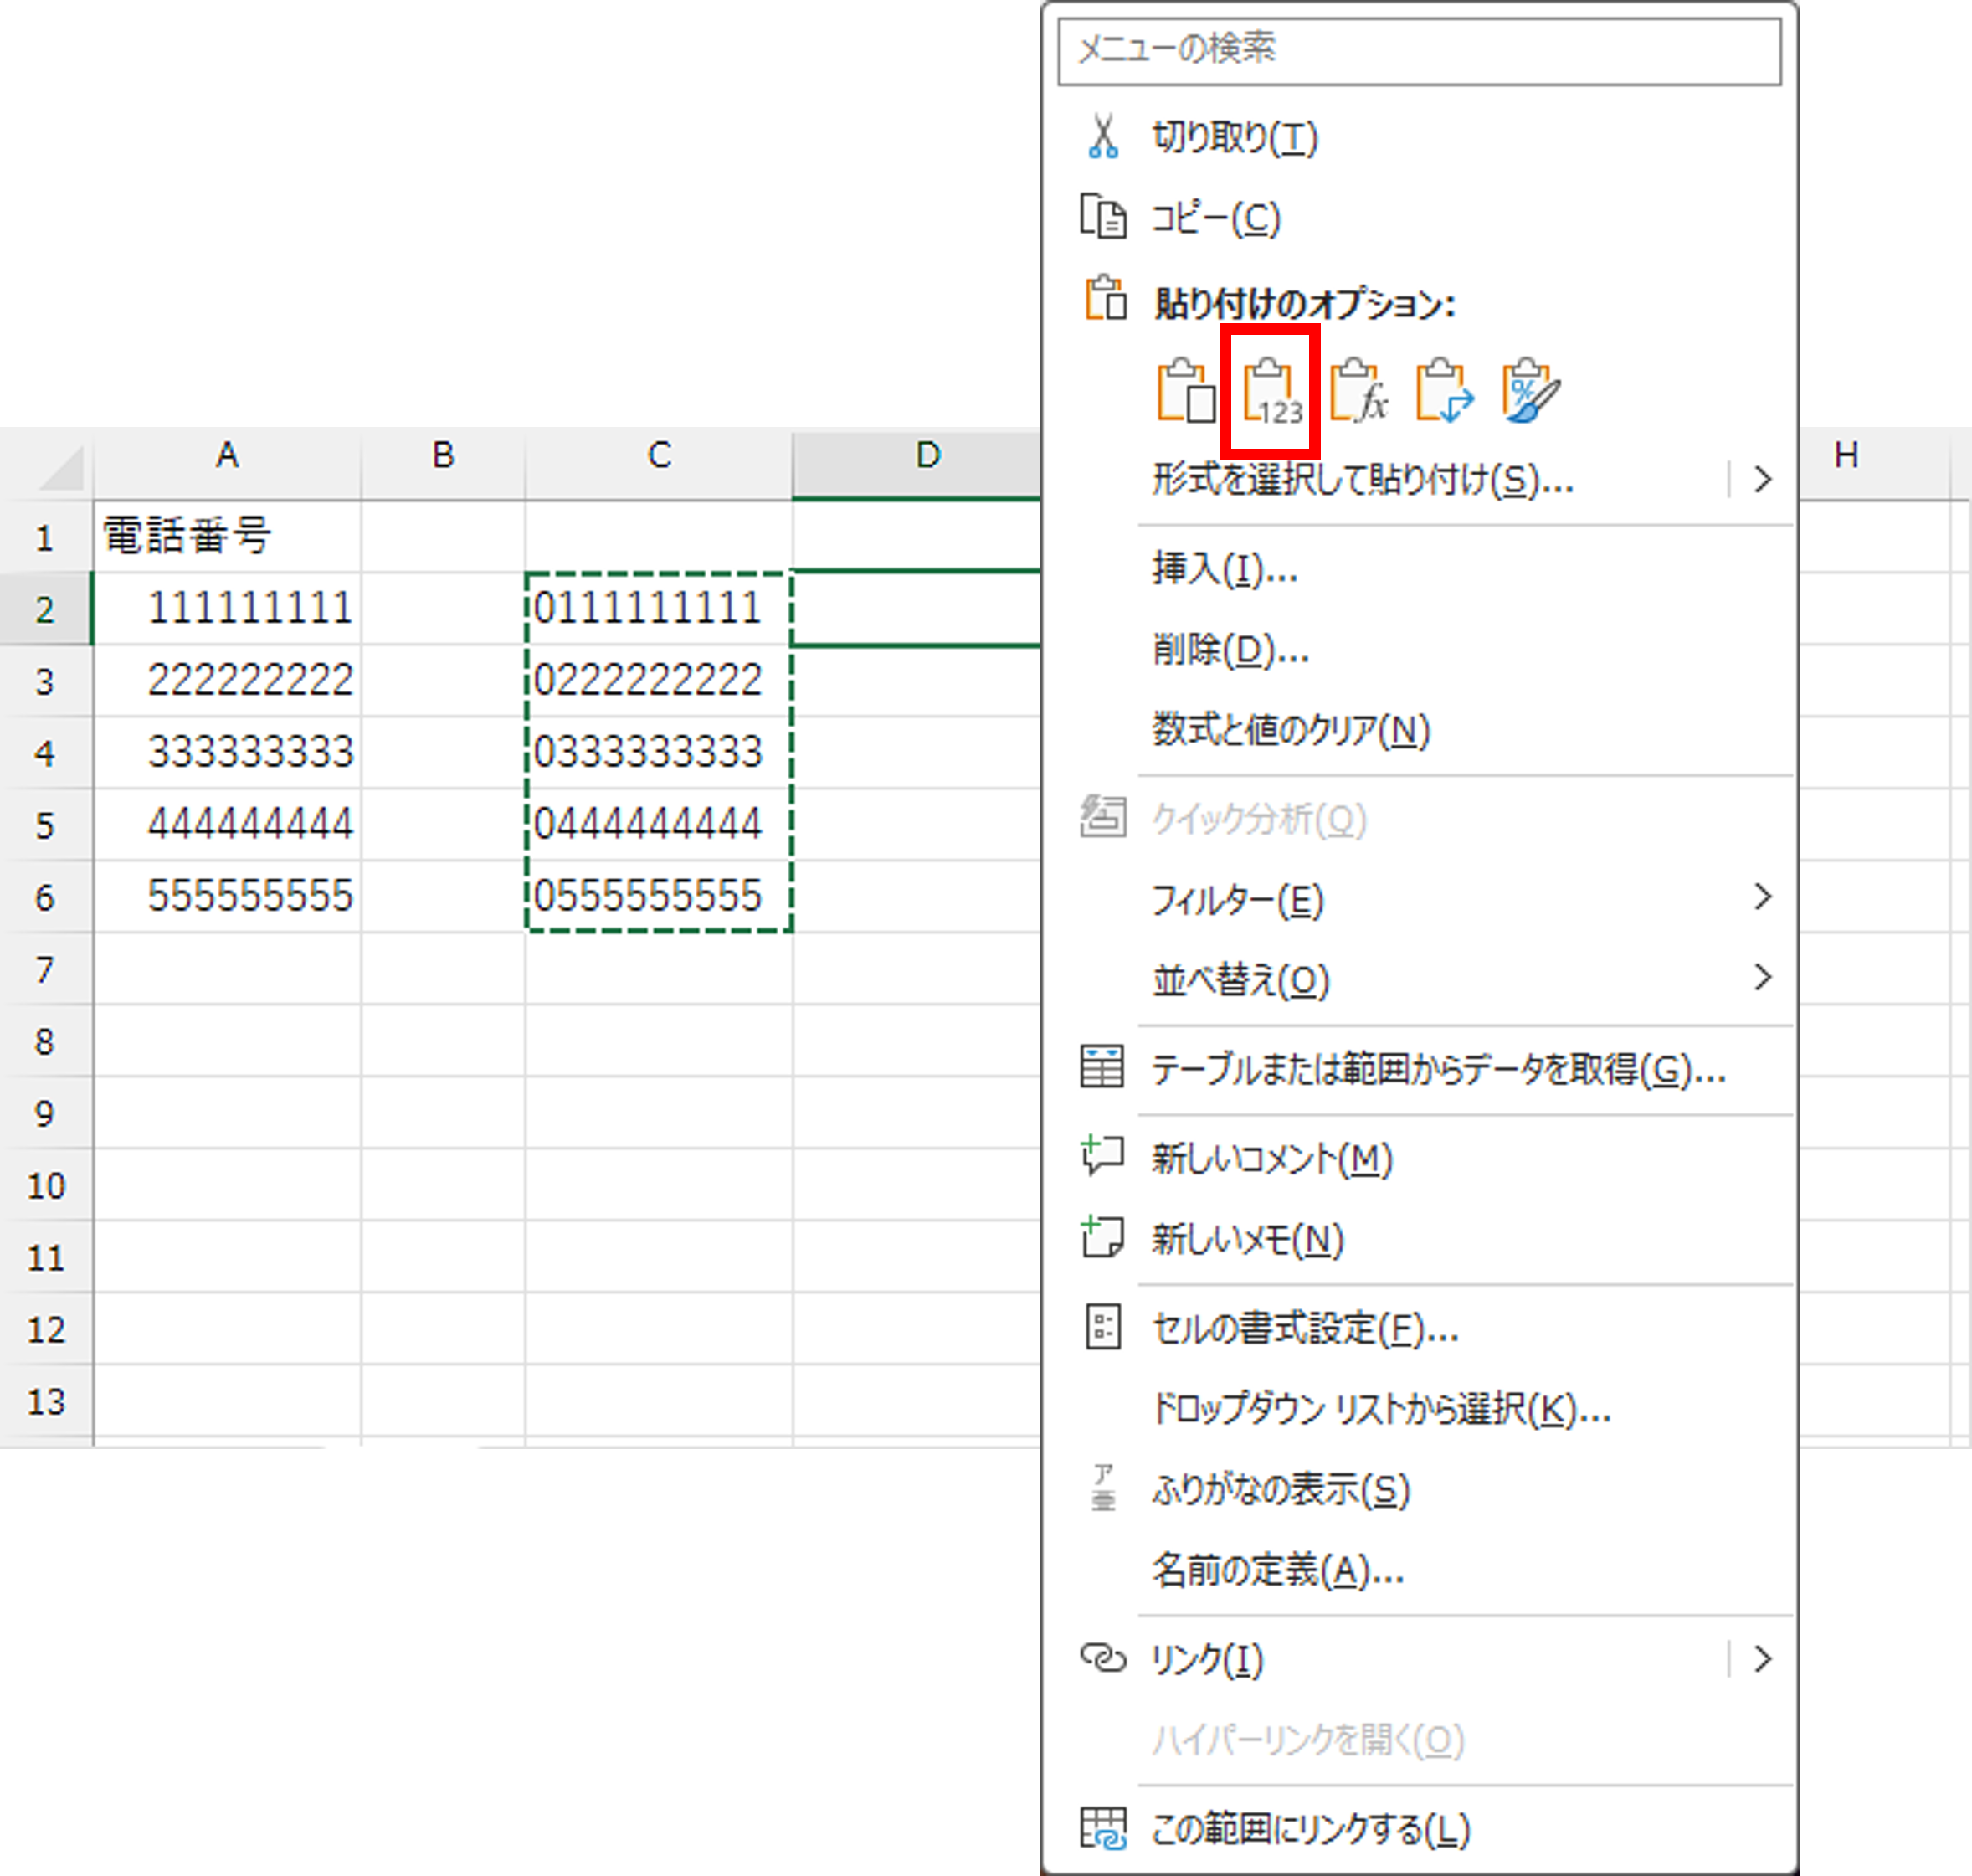This screenshot has width=1972, height=1876.
Task: Select row 7 header
Action: coord(45,969)
